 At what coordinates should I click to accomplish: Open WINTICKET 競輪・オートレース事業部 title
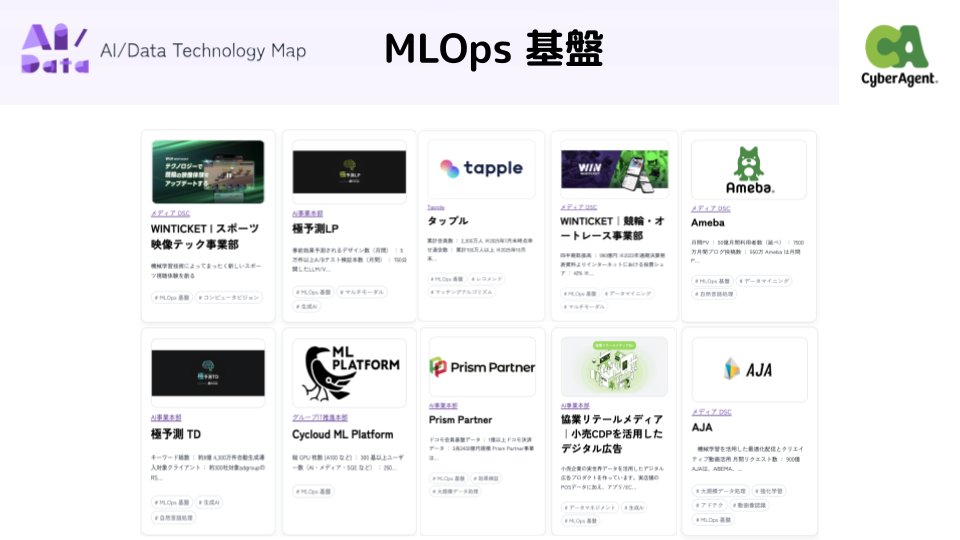click(x=612, y=228)
